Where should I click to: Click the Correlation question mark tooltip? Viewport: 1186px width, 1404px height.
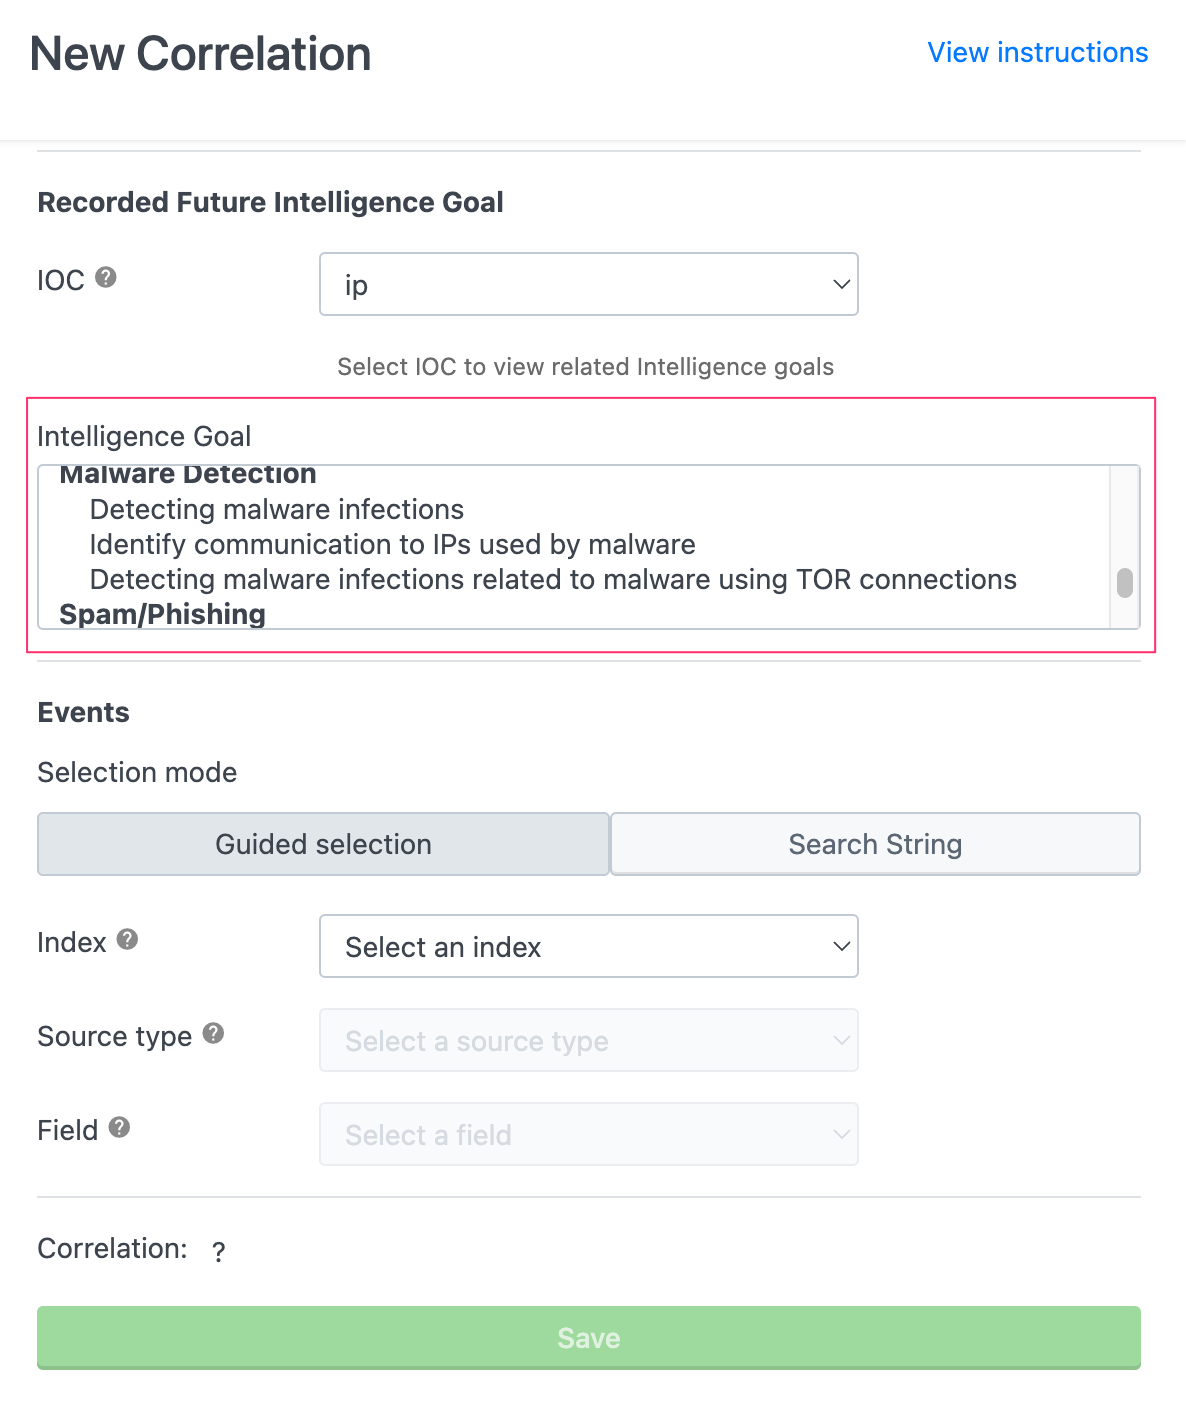click(x=219, y=1251)
